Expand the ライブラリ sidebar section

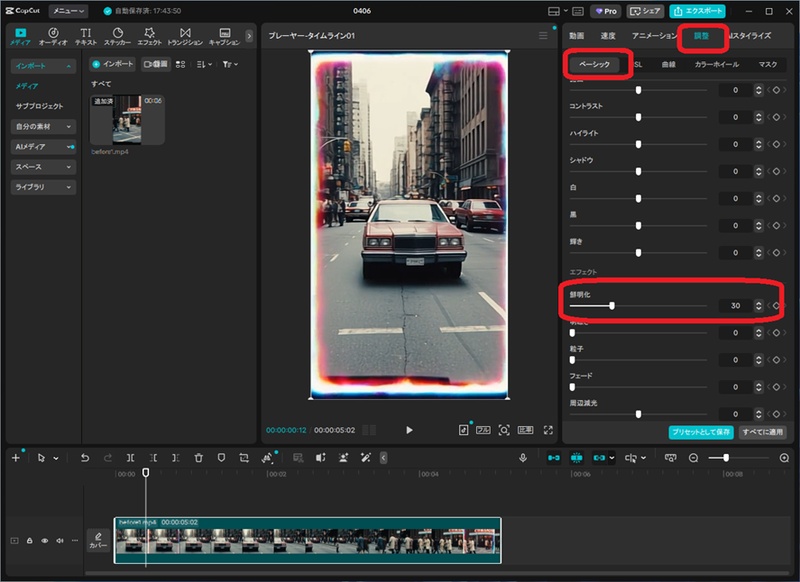[x=43, y=187]
